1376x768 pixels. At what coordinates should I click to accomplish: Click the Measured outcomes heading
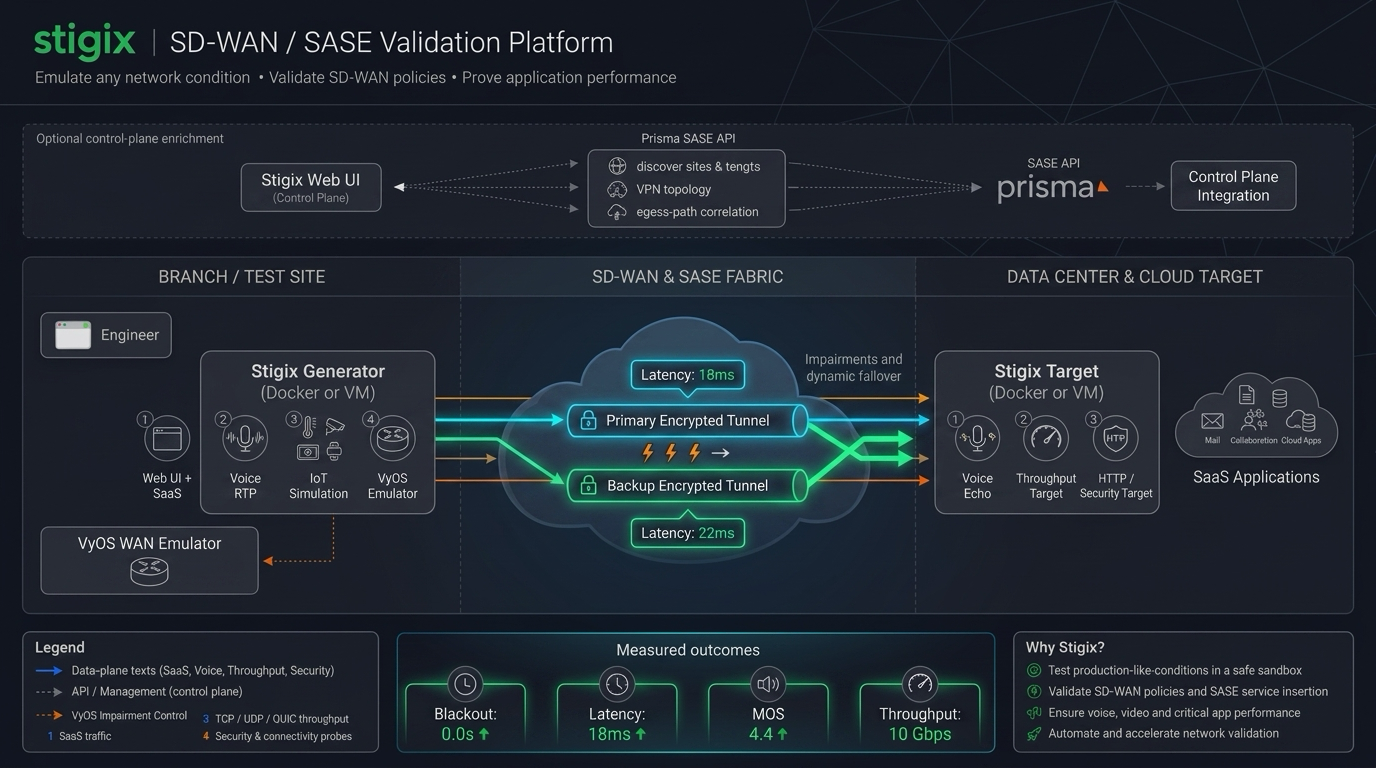pos(688,650)
